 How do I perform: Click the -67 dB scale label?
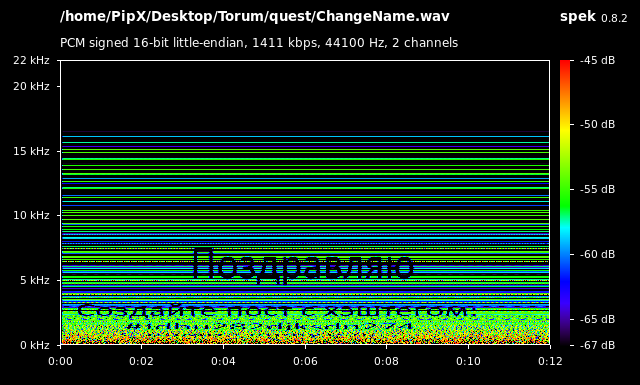pos(598,345)
